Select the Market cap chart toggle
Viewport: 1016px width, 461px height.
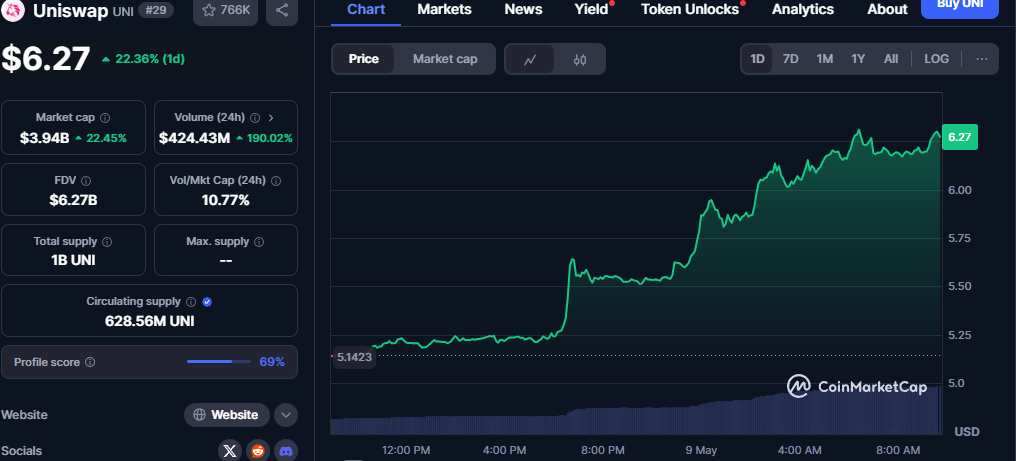tap(445, 59)
